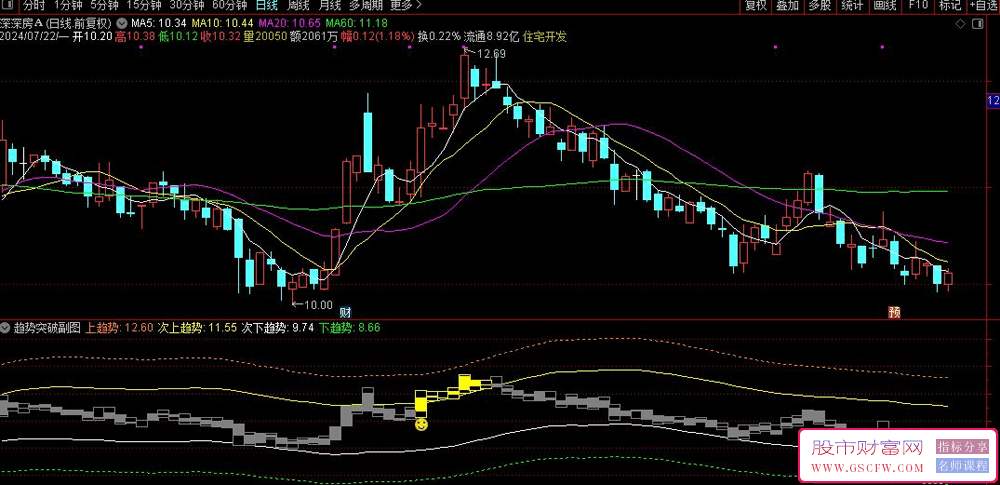
Task: Click the 叠加 overlay button
Action: click(x=788, y=6)
